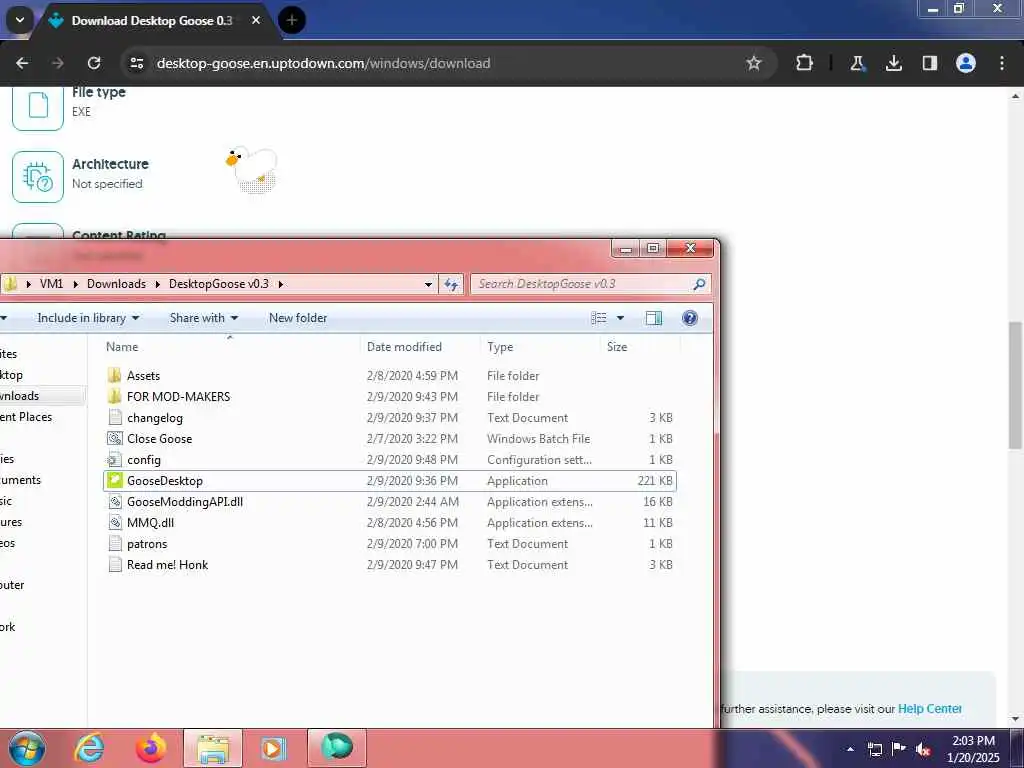Change your view icon in Explorer
Image resolution: width=1024 pixels, height=768 pixels.
tap(599, 318)
